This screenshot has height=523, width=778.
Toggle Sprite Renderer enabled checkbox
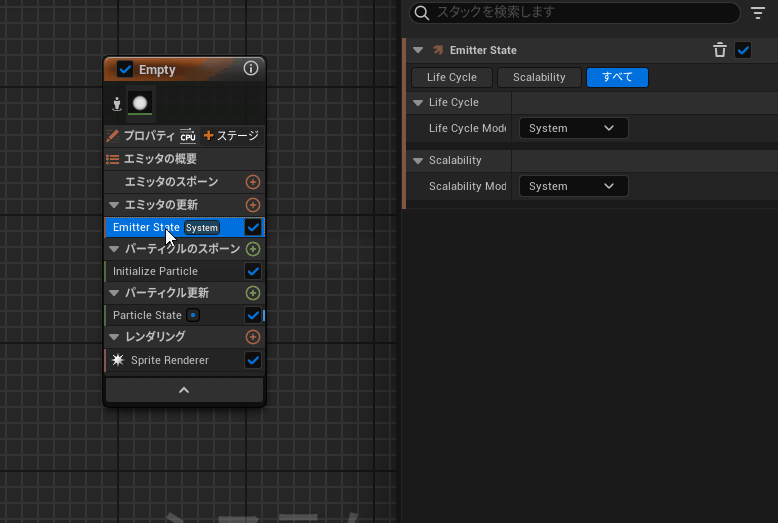[253, 360]
